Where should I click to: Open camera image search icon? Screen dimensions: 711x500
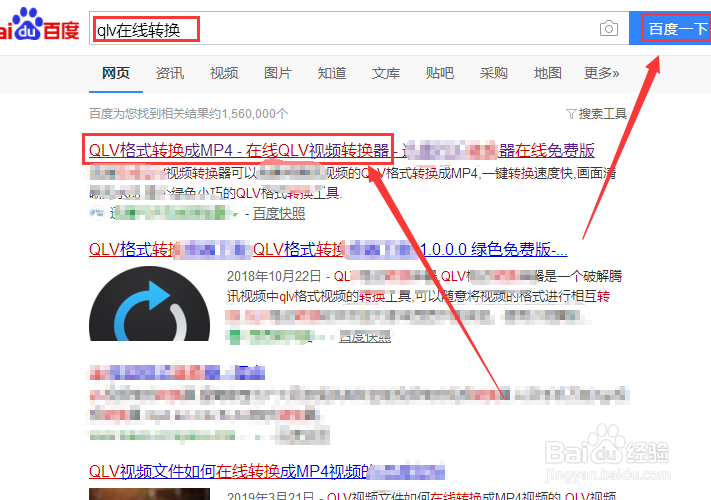[x=609, y=29]
